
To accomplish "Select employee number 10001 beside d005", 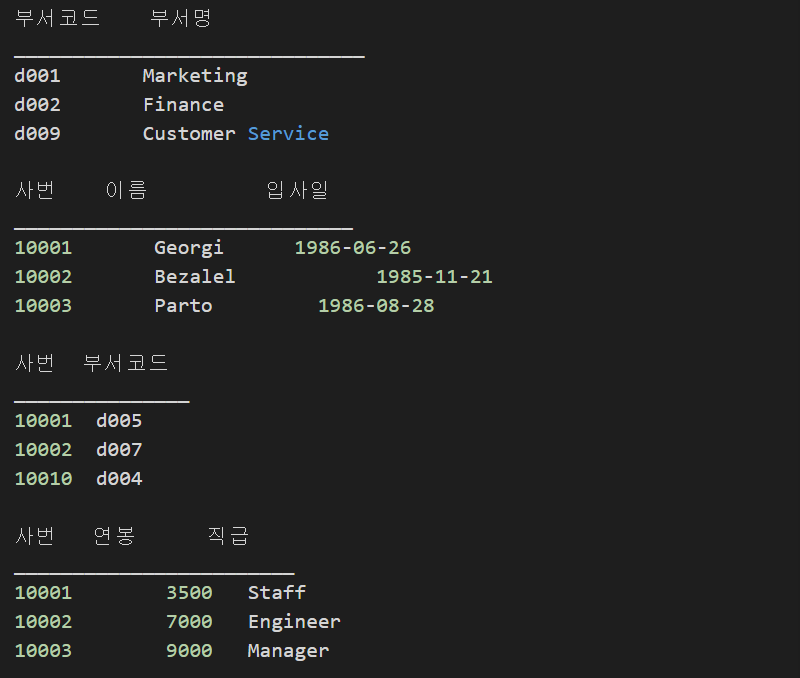I will (43, 421).
